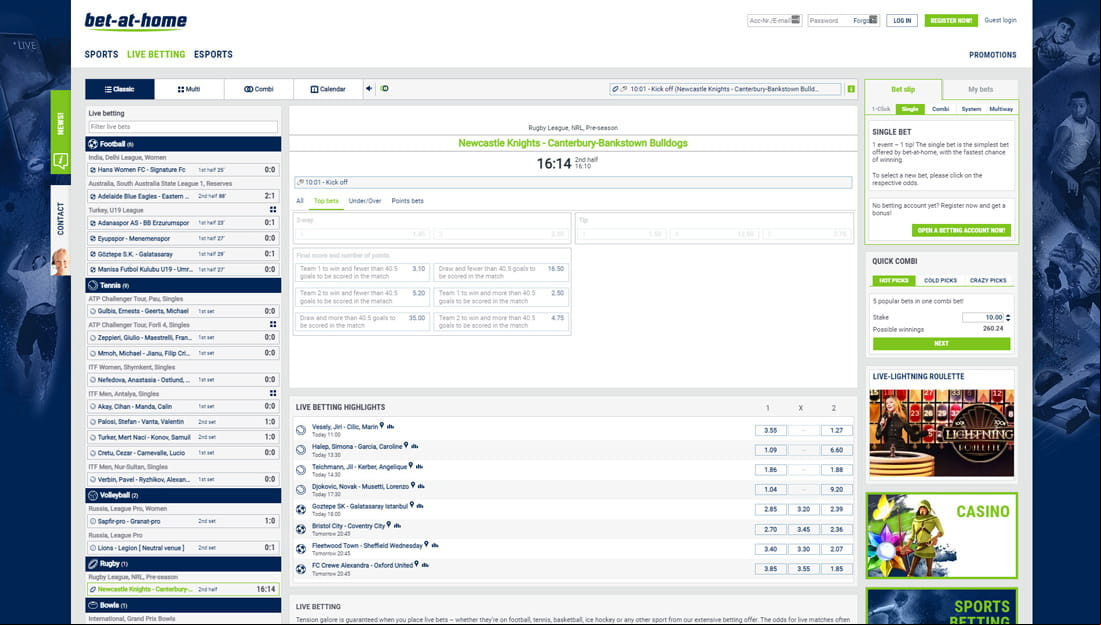
Task: Open the CASINO banner
Action: click(x=941, y=536)
